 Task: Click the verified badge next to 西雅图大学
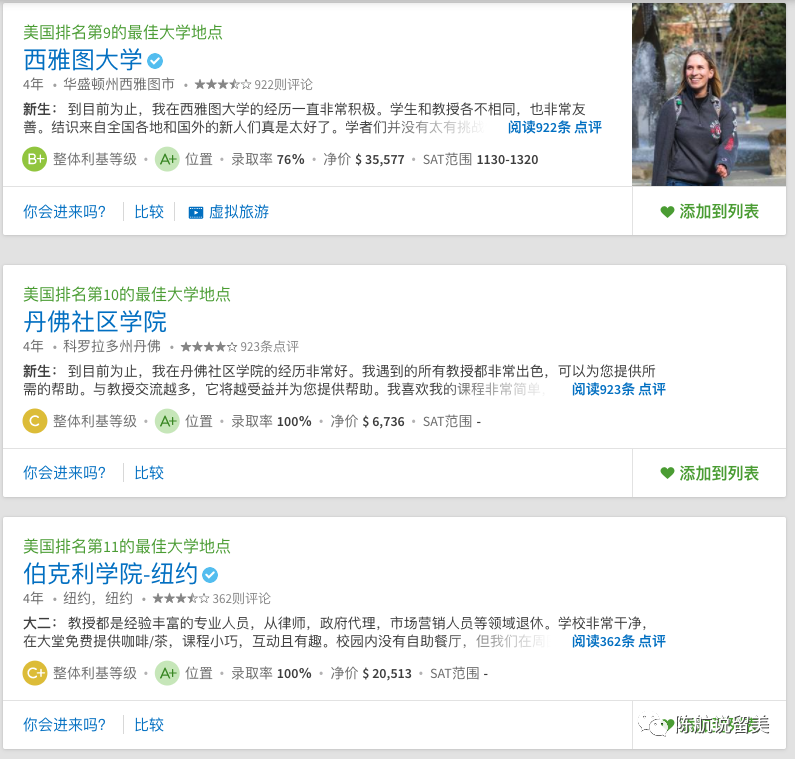(155, 61)
